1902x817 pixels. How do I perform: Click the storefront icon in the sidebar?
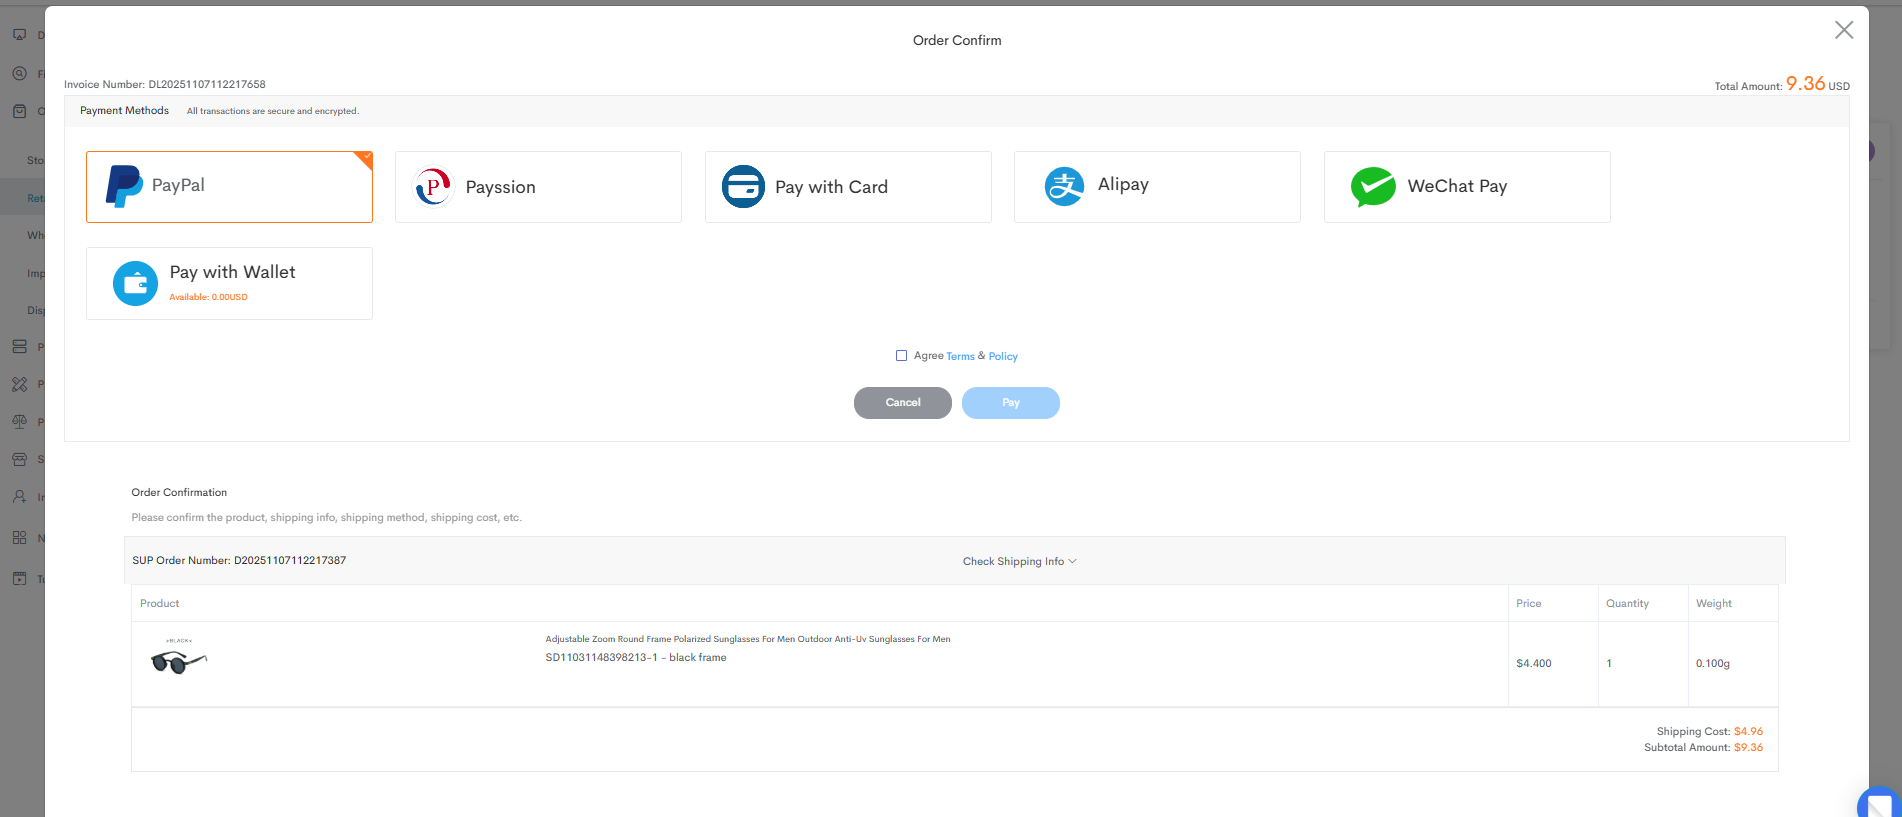(19, 459)
